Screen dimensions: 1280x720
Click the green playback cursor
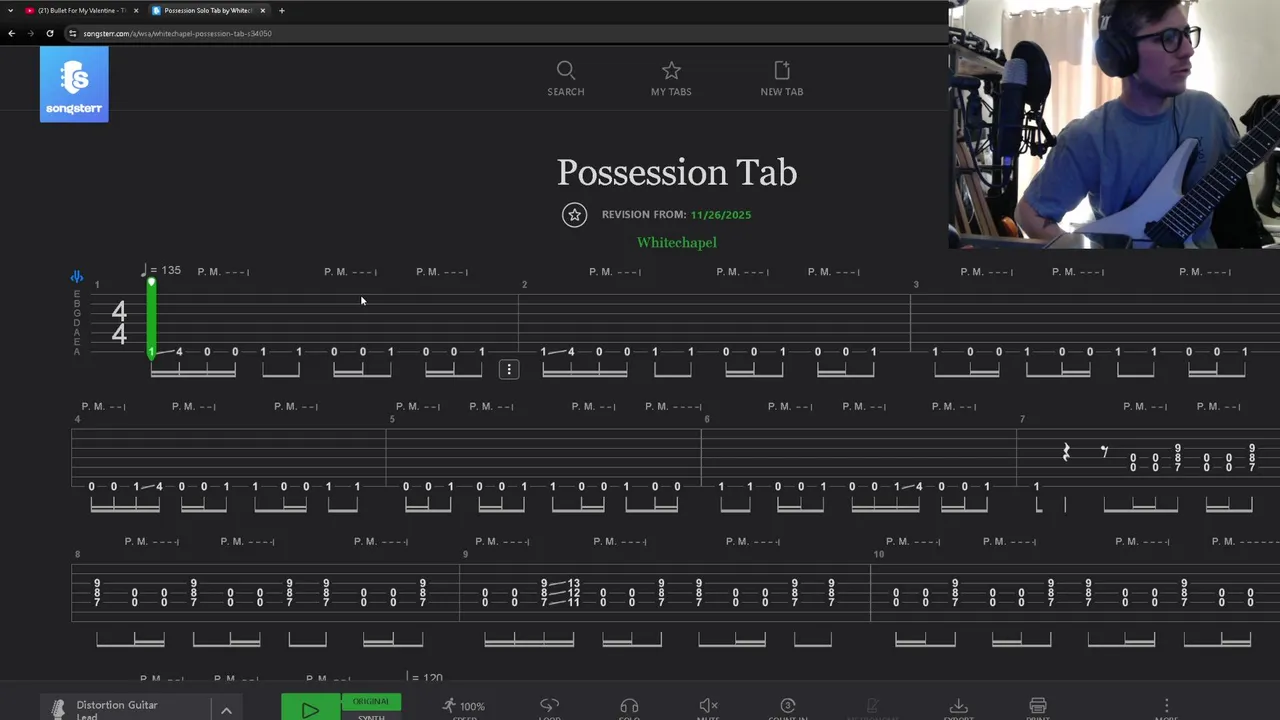[152, 318]
